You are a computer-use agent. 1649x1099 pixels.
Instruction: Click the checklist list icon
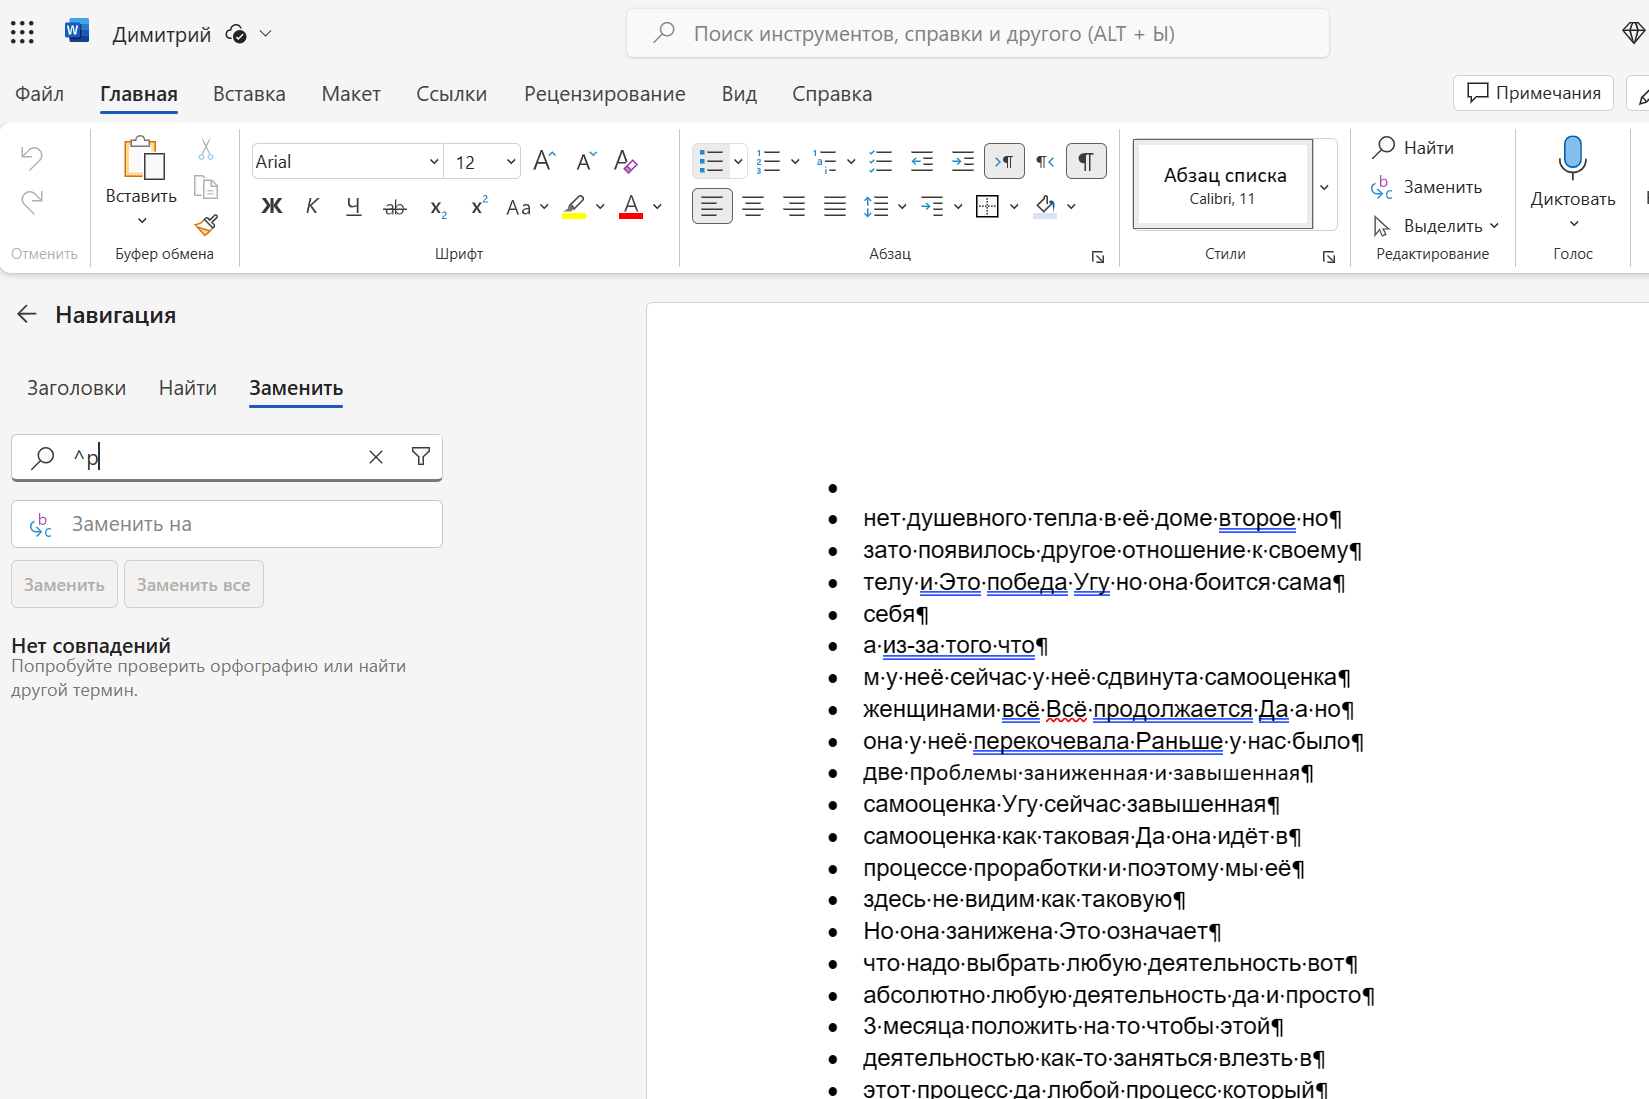tap(881, 161)
